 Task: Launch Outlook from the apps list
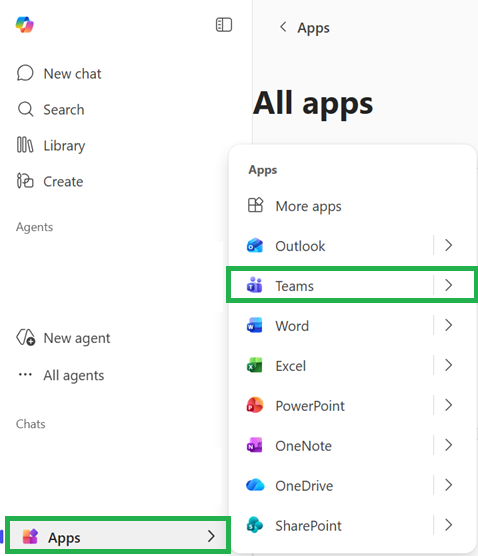pos(300,246)
